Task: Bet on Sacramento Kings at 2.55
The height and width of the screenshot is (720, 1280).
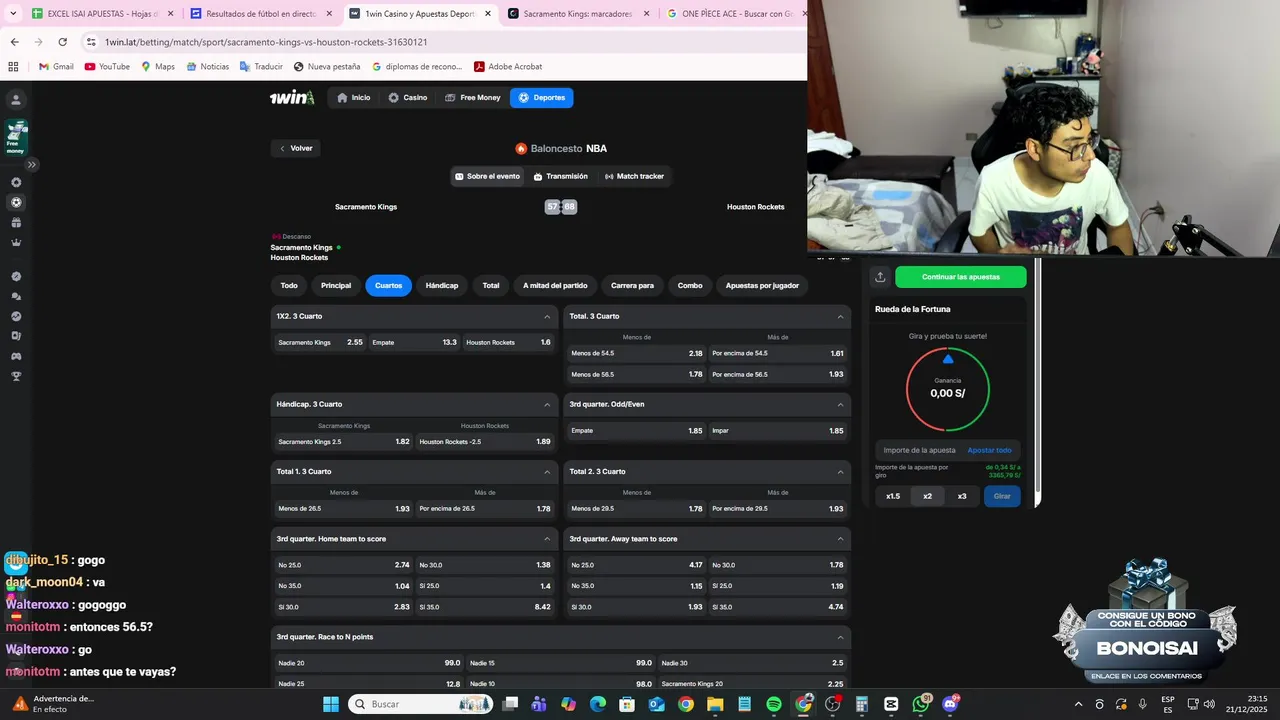Action: (x=320, y=342)
